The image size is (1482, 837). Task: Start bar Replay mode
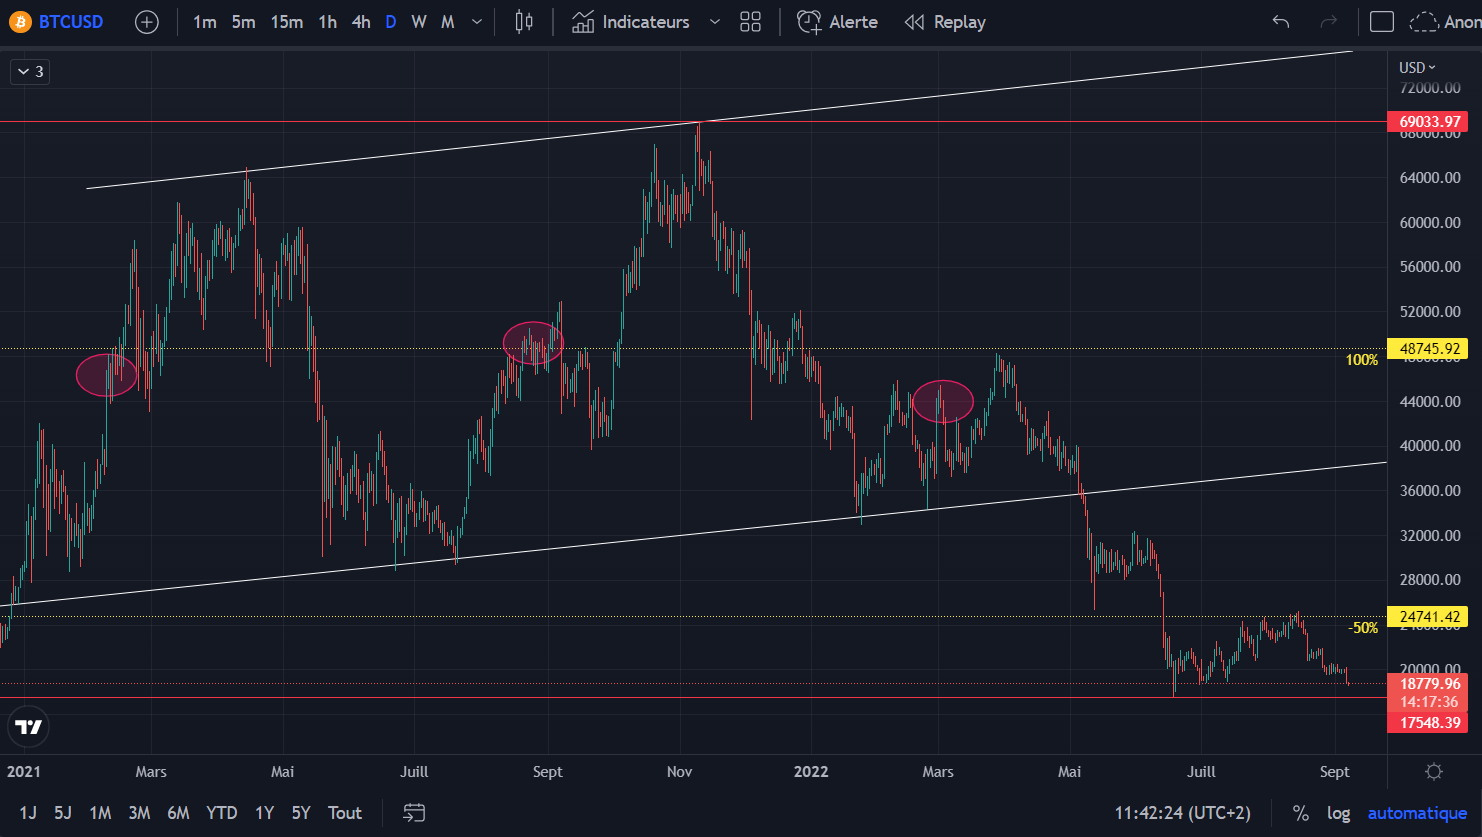click(945, 22)
